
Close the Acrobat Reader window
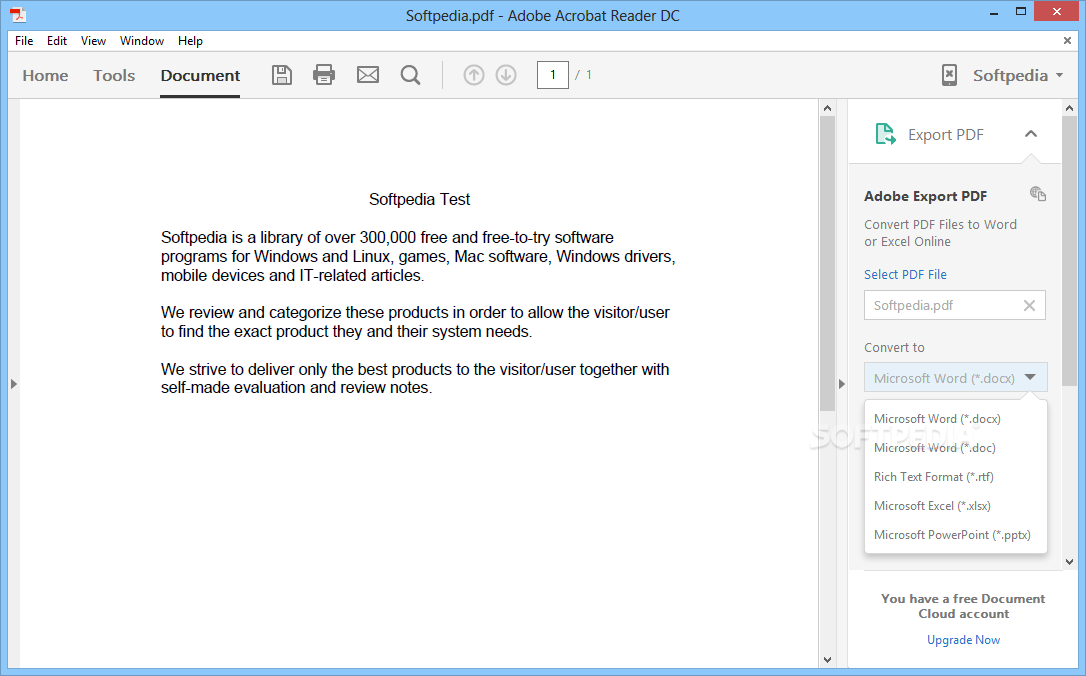(1057, 12)
